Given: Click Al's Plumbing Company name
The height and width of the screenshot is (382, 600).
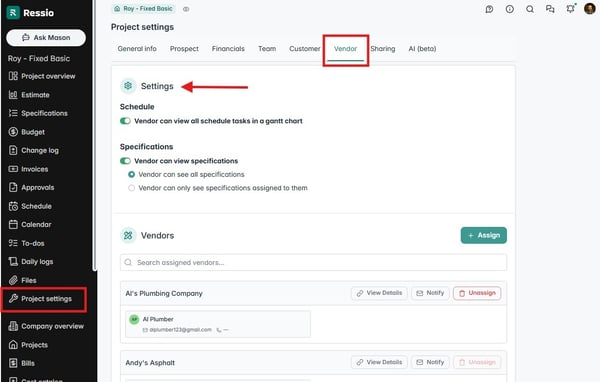Looking at the screenshot, I should (164, 294).
